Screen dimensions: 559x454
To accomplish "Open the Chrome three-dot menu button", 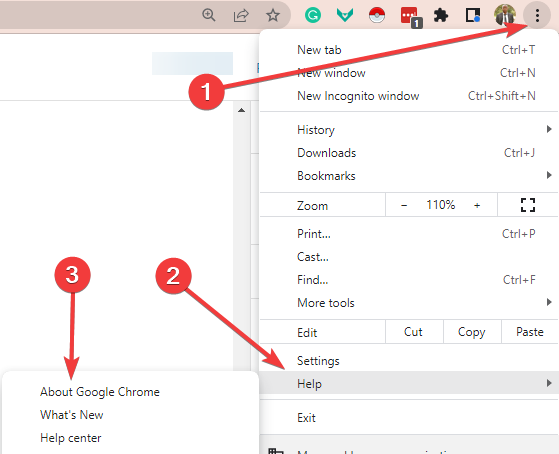I will click(537, 15).
